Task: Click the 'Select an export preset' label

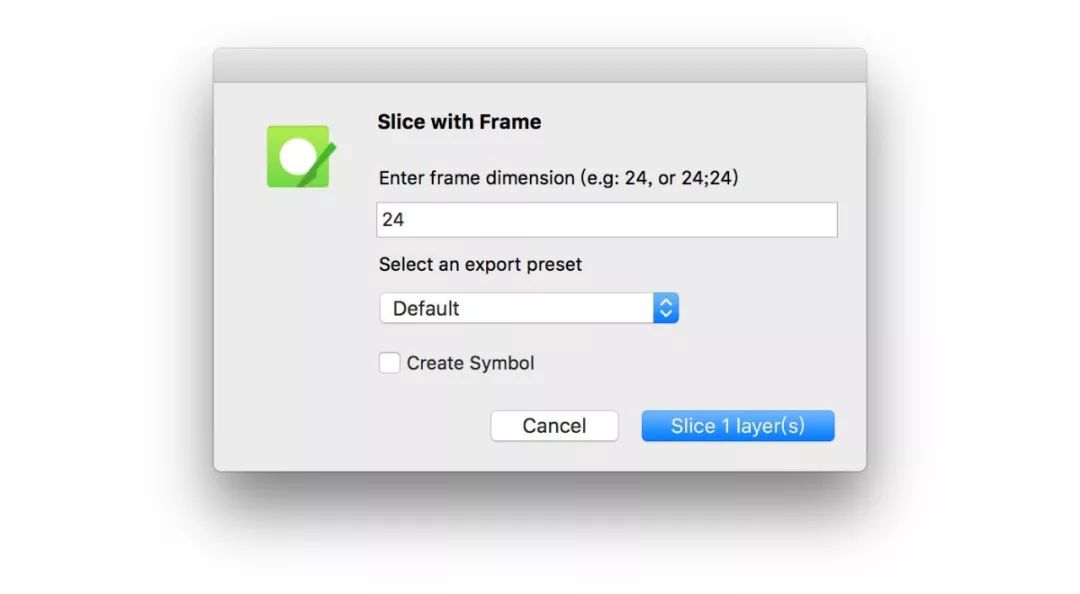Action: tap(480, 265)
